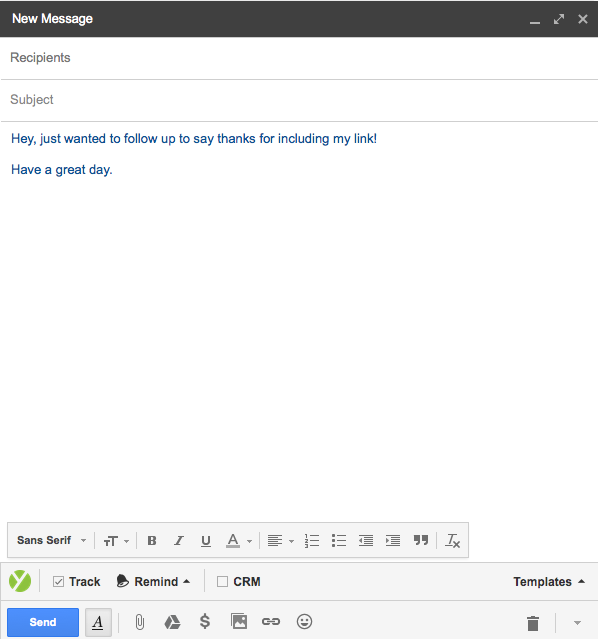Insert a bulleted list
Viewport: 598px width, 639px height.
pyautogui.click(x=339, y=541)
